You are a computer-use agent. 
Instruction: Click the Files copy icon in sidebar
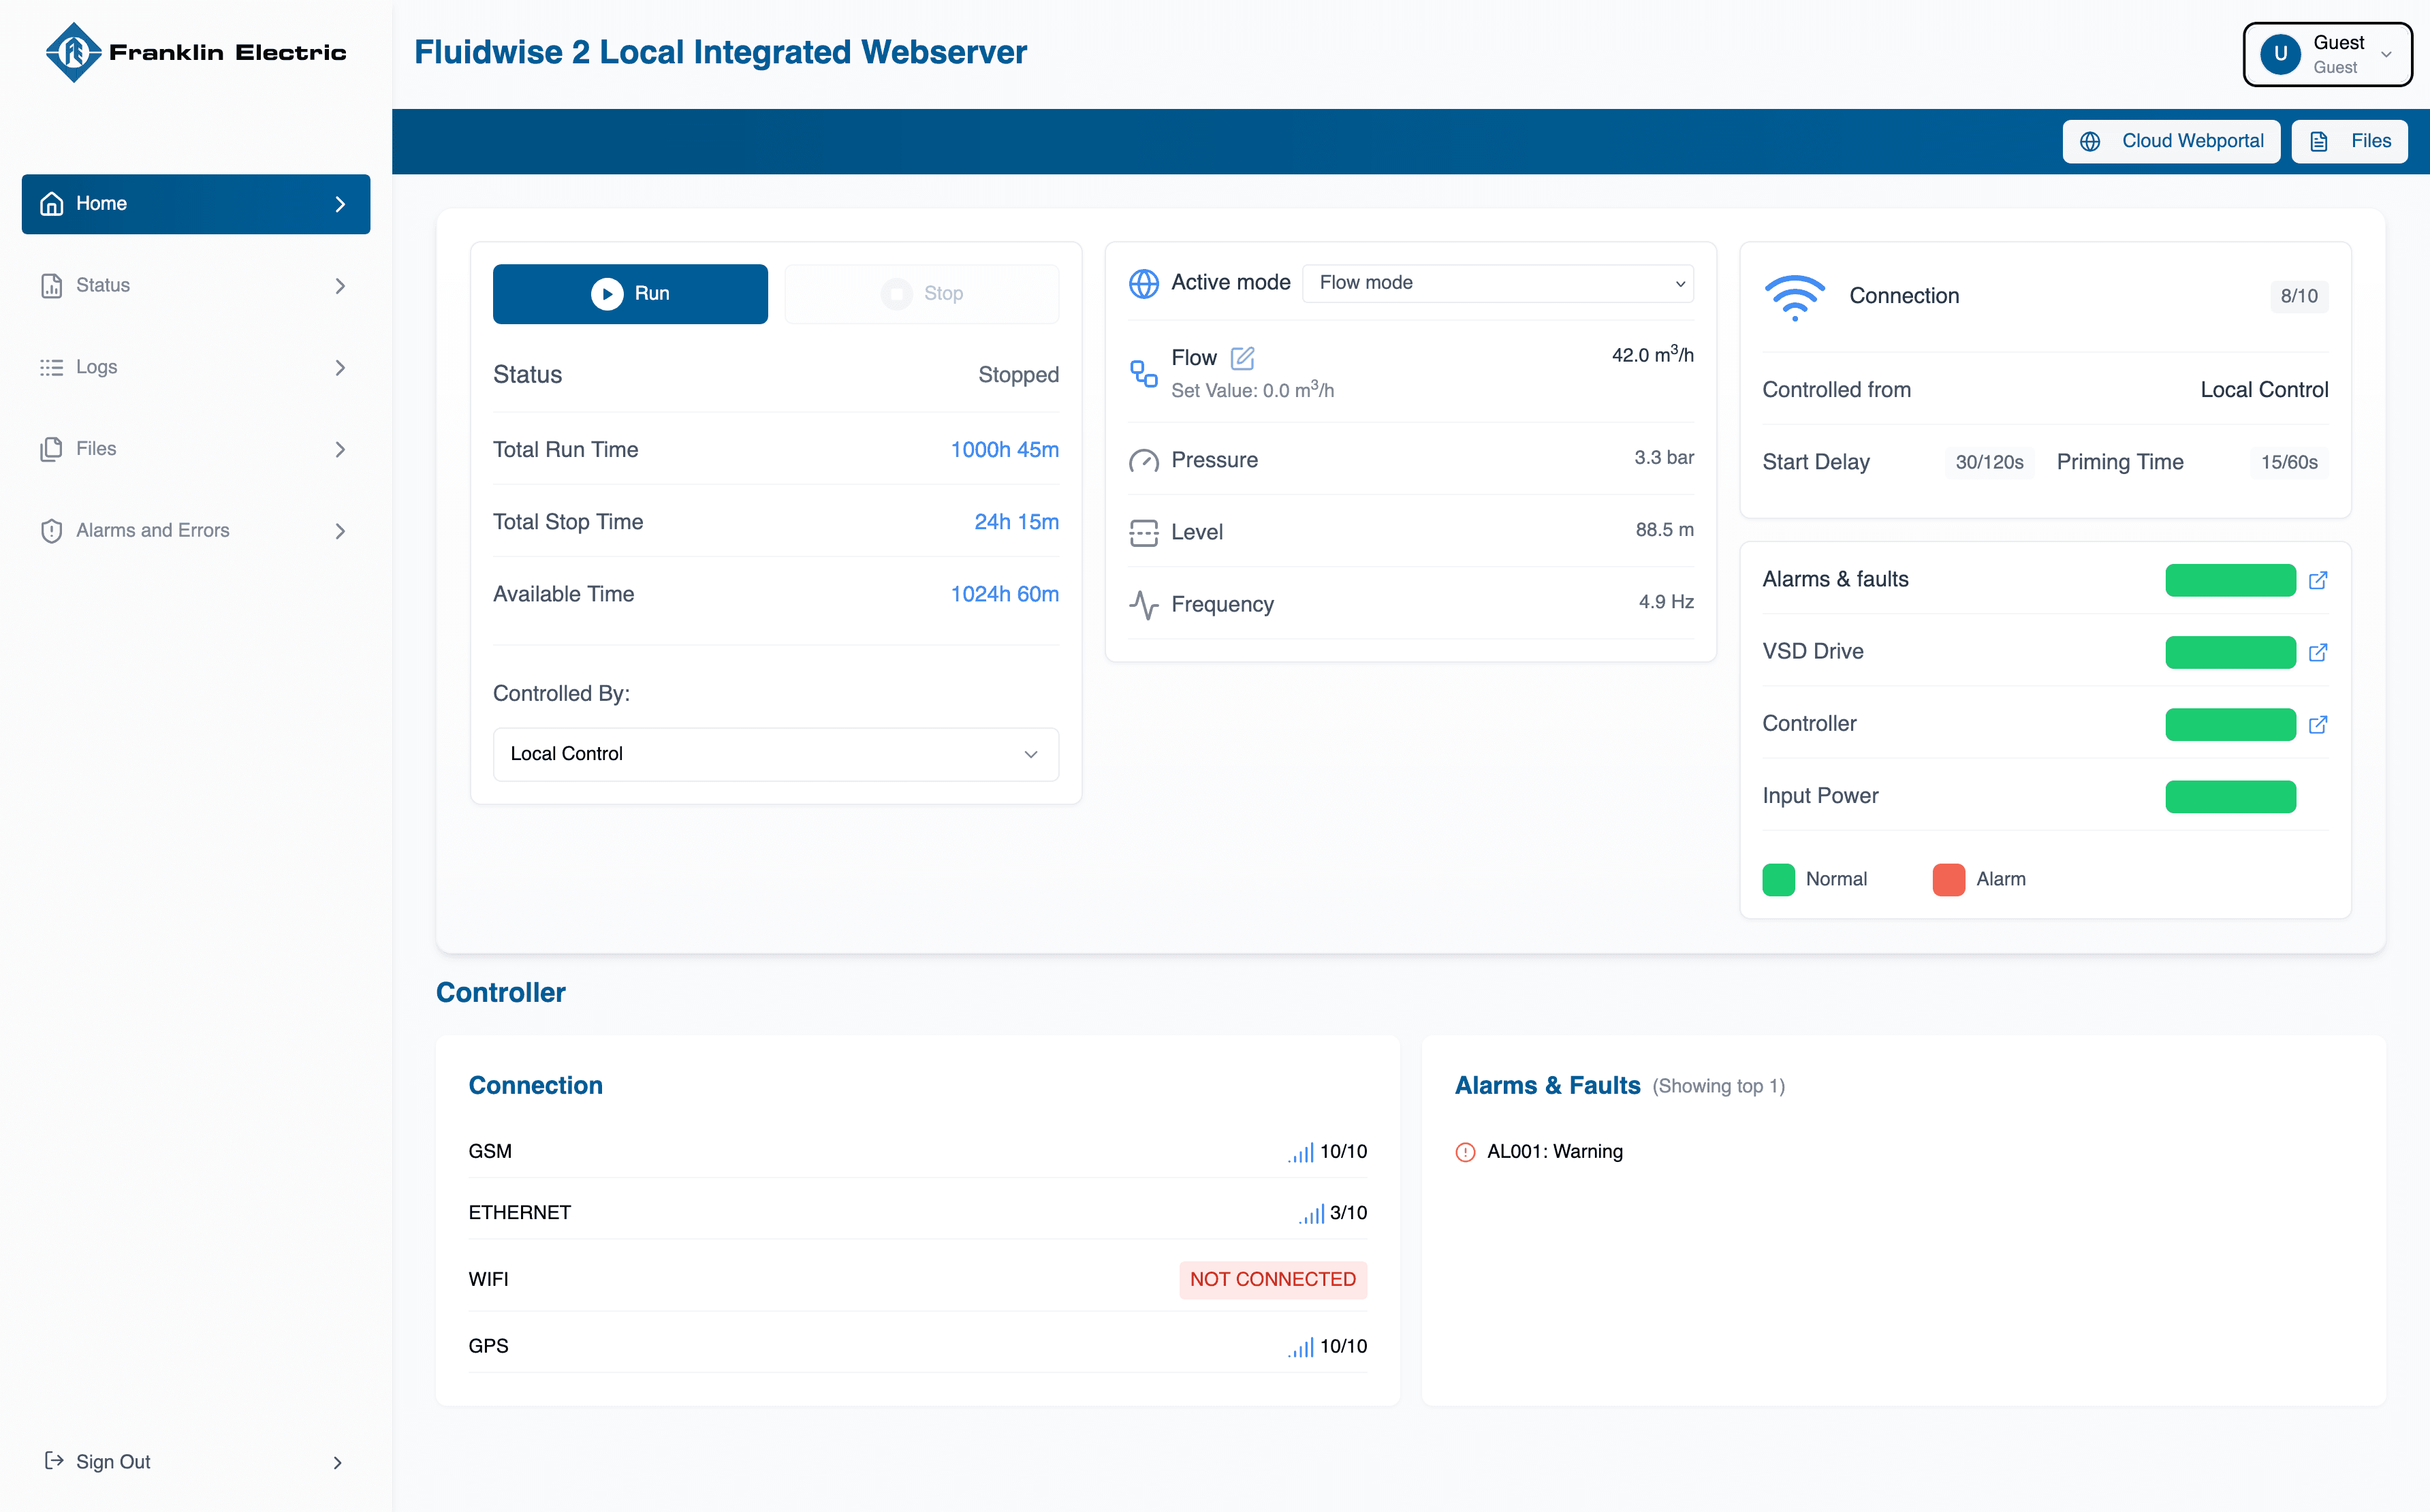pyautogui.click(x=52, y=449)
